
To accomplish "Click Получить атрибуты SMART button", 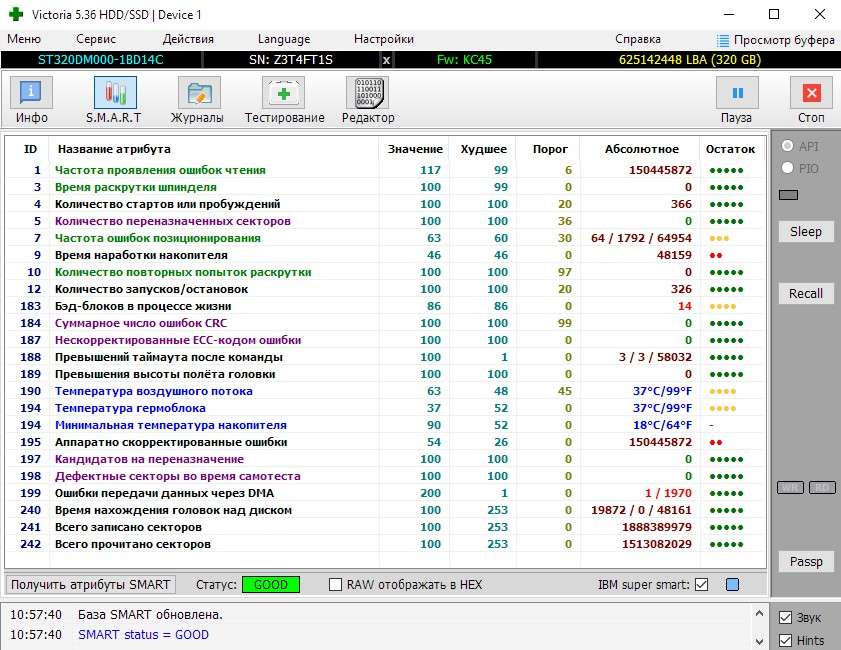I will click(91, 584).
